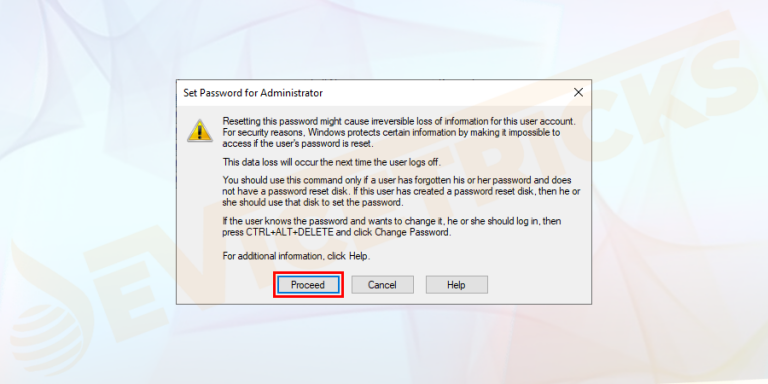This screenshot has height=384, width=768.
Task: Click the word 'Help' in the info sentence
Action: [x=359, y=256]
